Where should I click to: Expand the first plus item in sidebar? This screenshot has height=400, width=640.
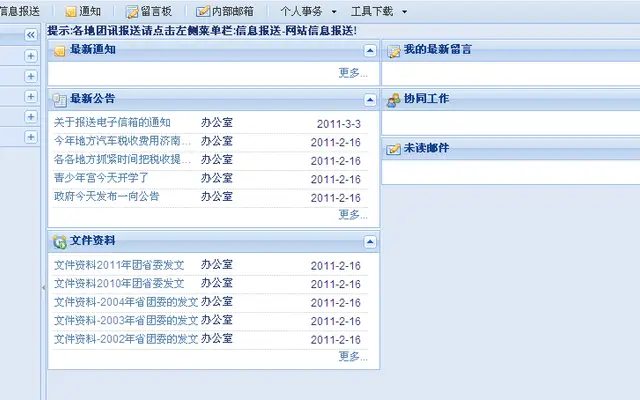click(x=31, y=56)
